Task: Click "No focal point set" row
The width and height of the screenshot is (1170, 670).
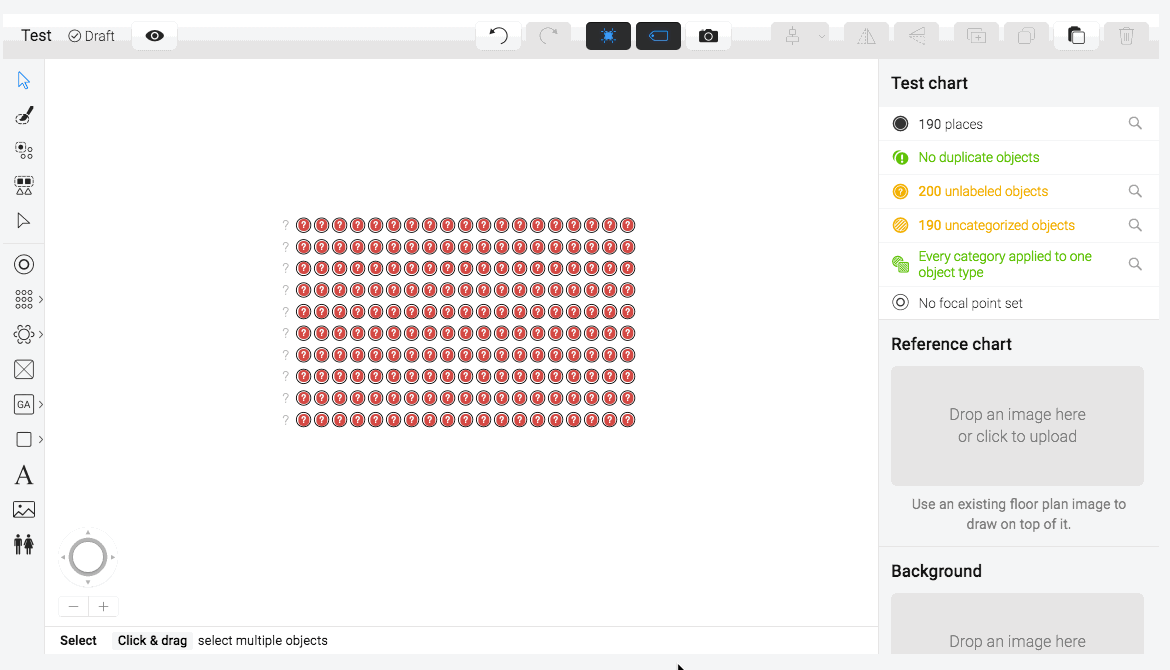Action: coord(1019,303)
